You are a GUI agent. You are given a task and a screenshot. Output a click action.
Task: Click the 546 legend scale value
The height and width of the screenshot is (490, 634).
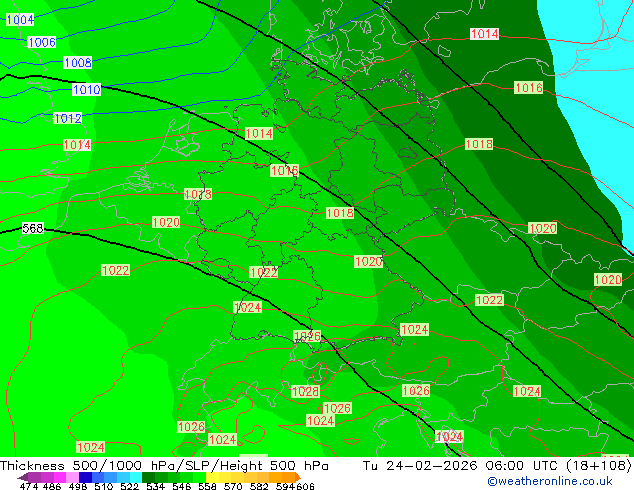[182, 486]
